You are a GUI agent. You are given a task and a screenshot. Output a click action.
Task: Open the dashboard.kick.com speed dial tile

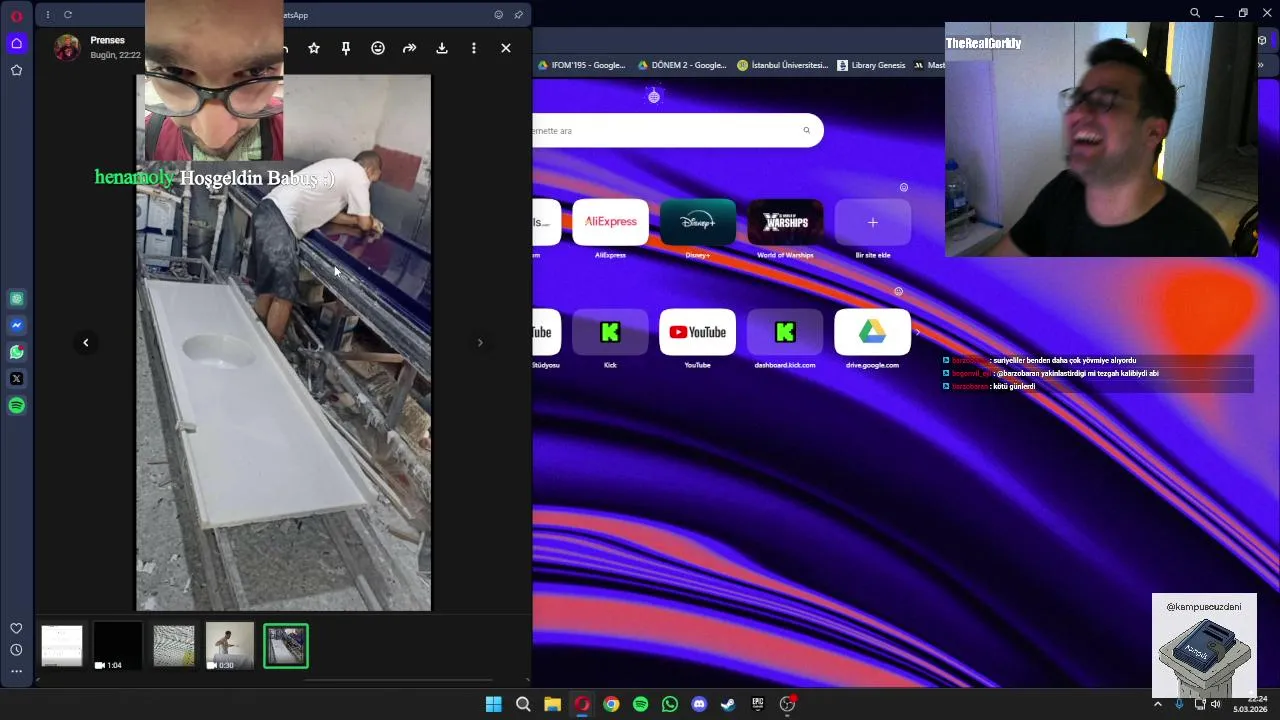(x=785, y=332)
